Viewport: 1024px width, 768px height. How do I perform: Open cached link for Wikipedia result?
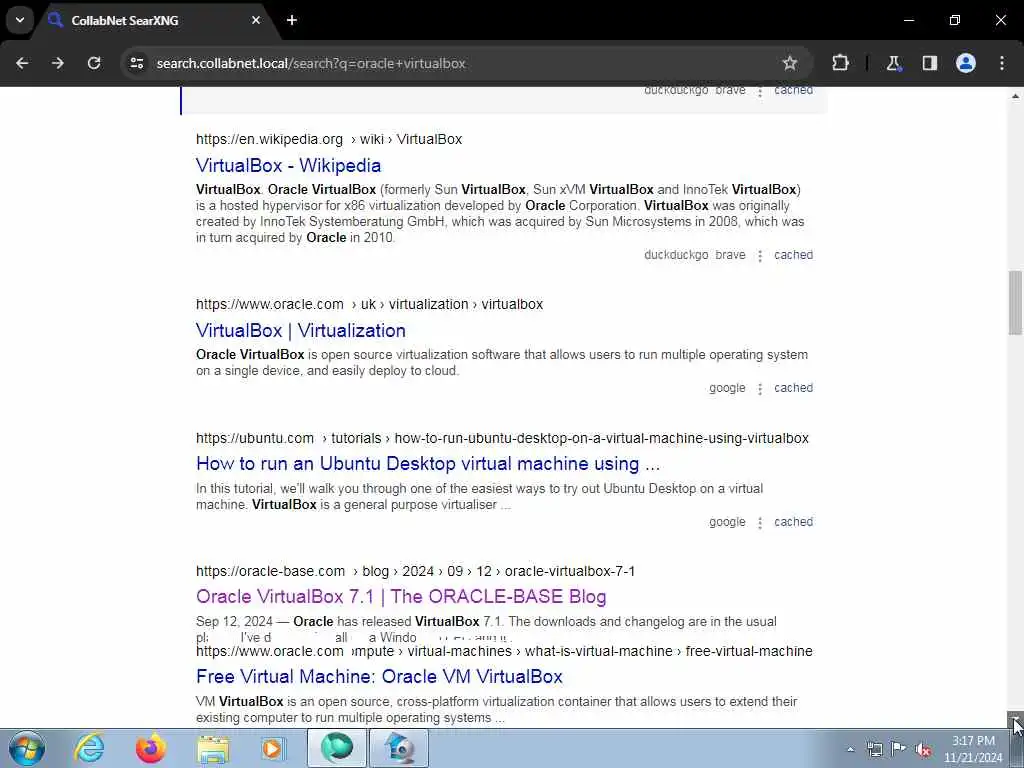793,255
